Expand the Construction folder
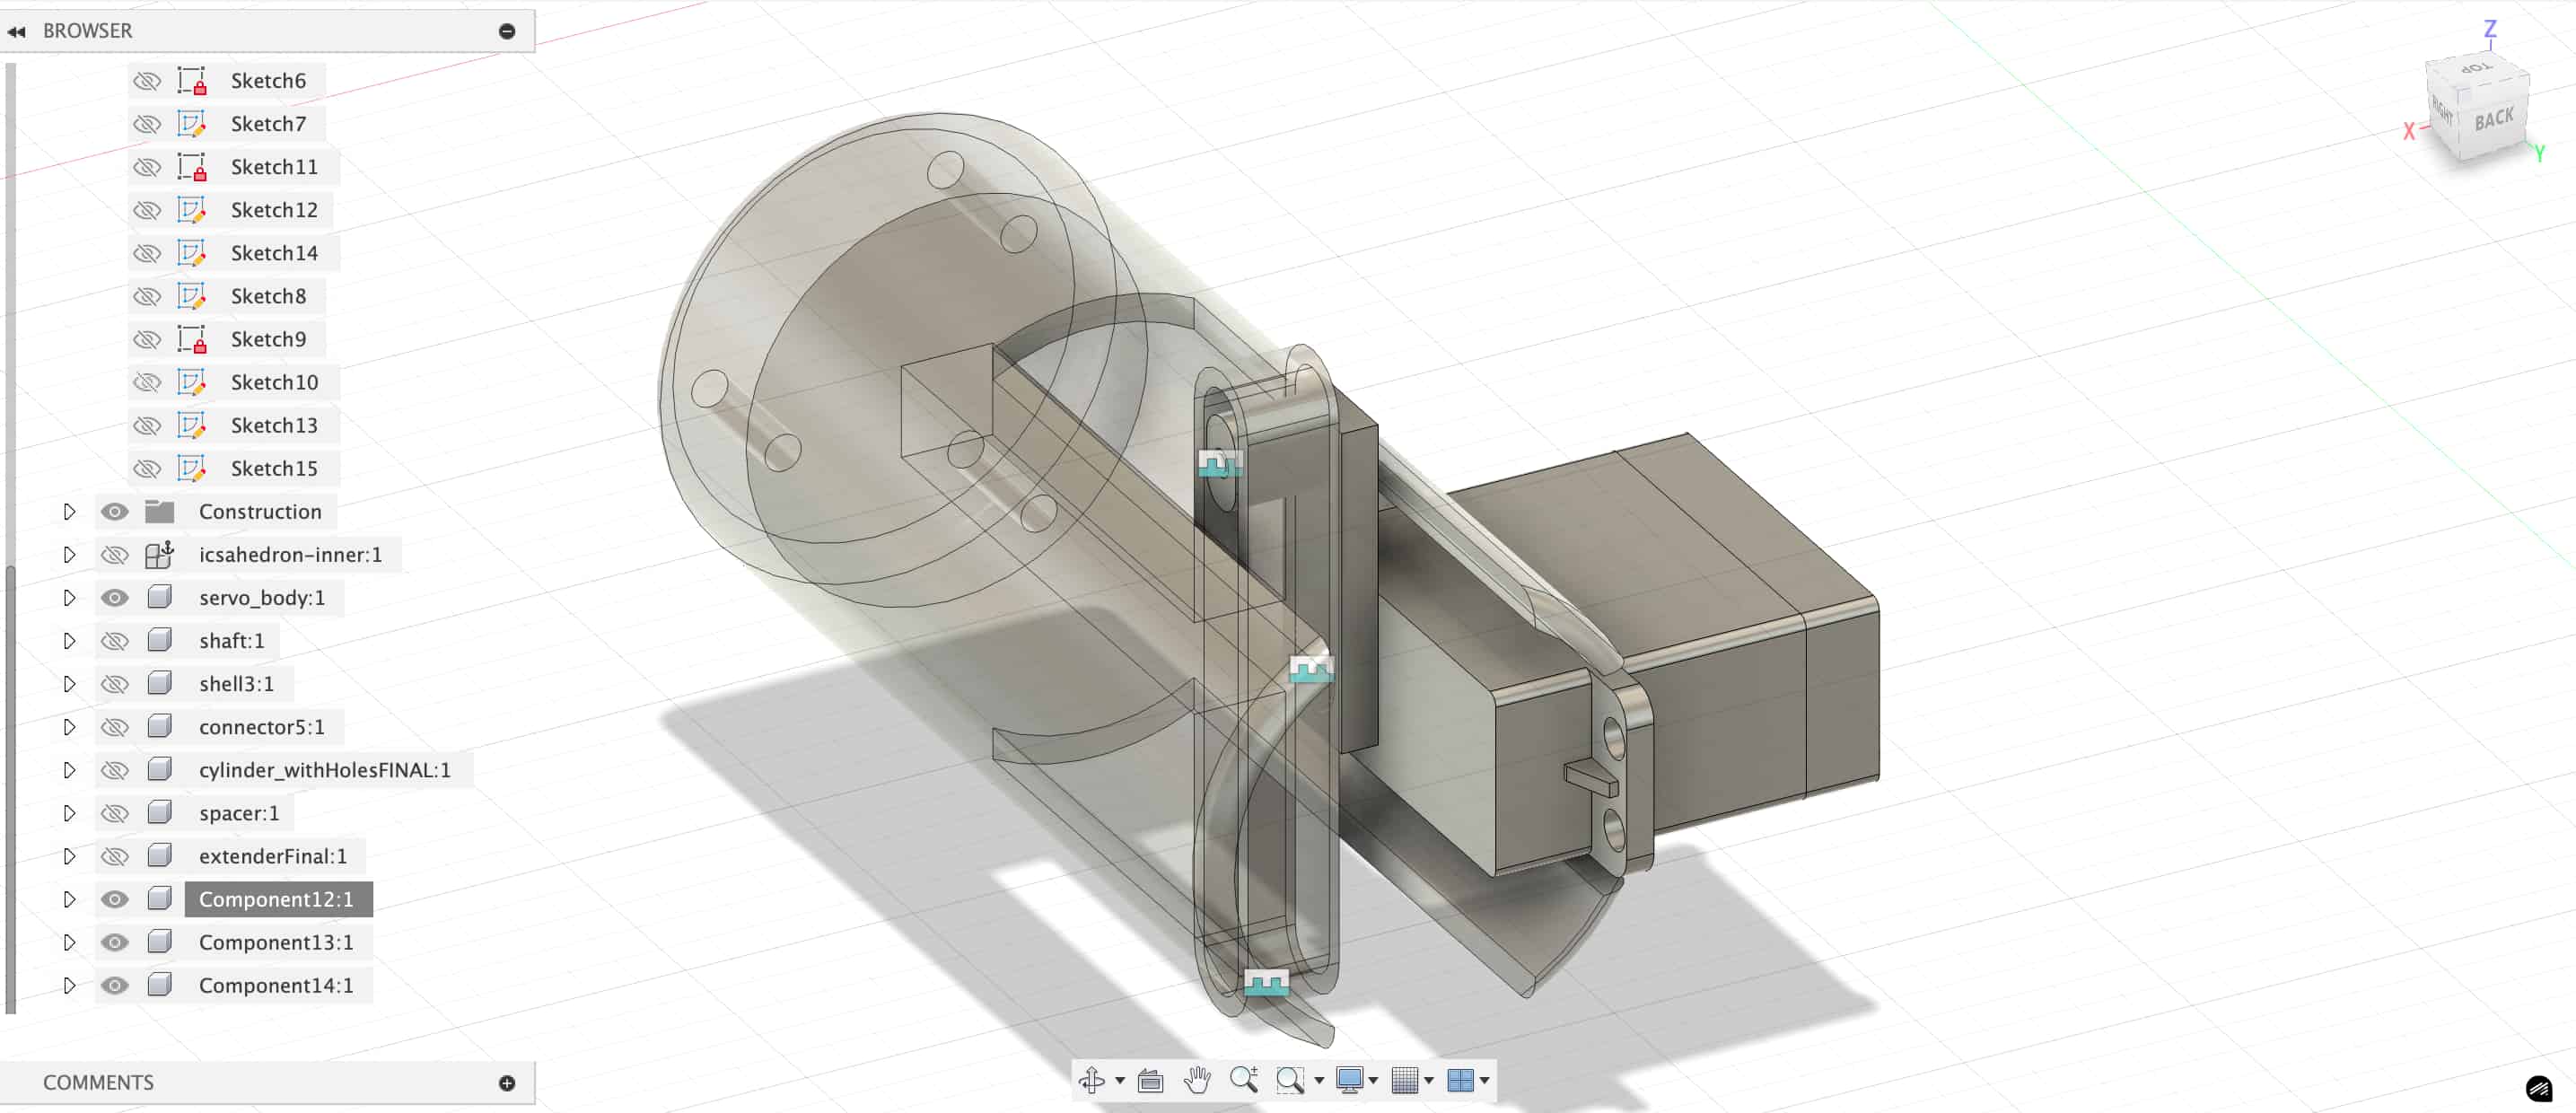 (x=69, y=512)
